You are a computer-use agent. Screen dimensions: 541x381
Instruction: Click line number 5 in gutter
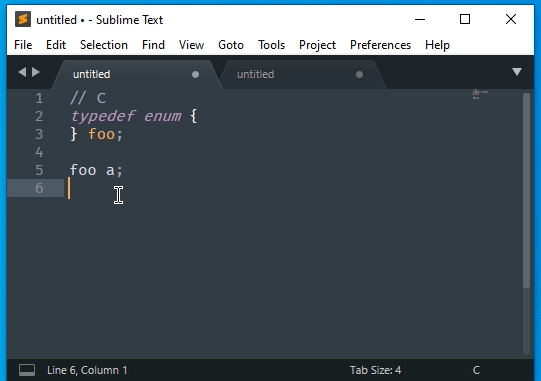click(39, 170)
